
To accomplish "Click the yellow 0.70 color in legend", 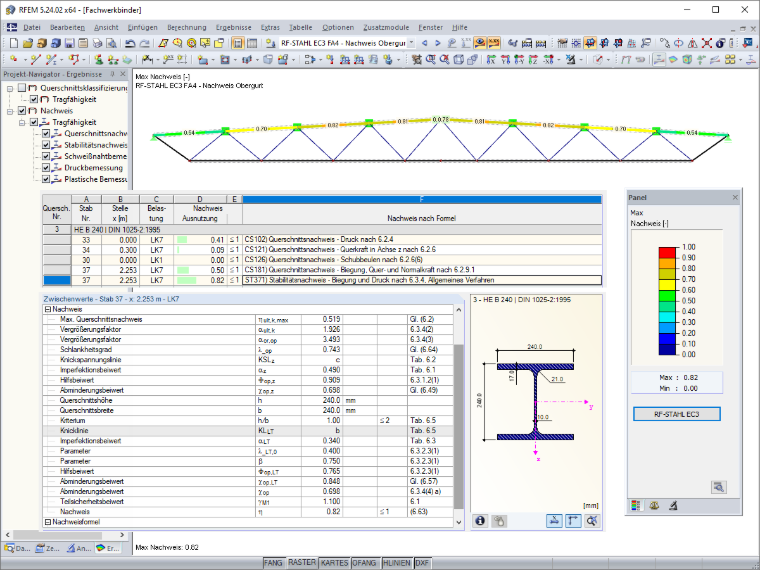I will 667,285.
